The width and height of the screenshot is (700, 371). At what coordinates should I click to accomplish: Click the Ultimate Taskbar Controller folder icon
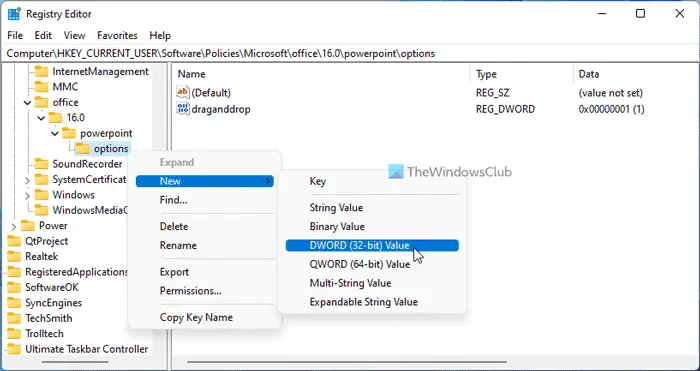pos(14,349)
